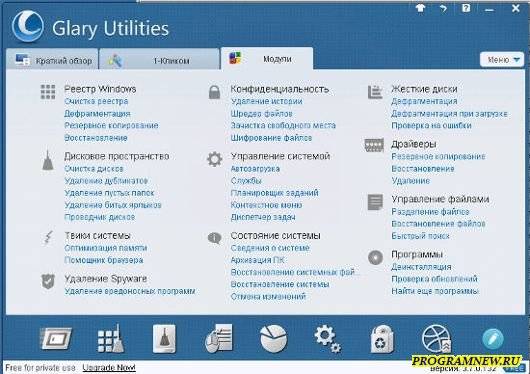Open Сведения о системе link
Viewport: 530px width, 374px height.
coord(270,248)
